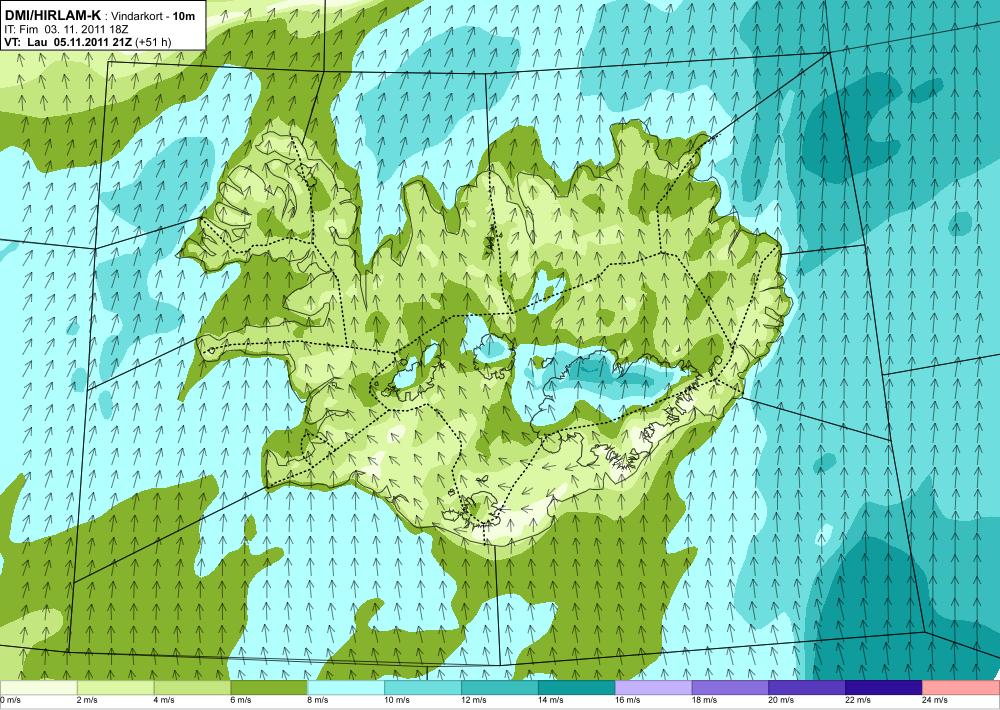Select the indigo 20–22 m/s legend swatch
1000x710 pixels.
[807, 688]
